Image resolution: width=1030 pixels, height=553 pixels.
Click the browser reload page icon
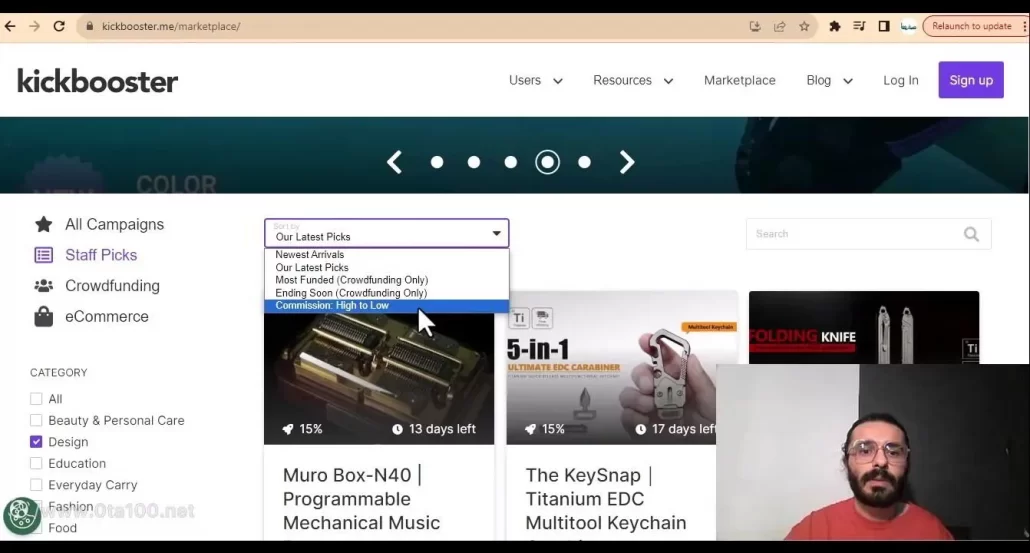(x=59, y=26)
